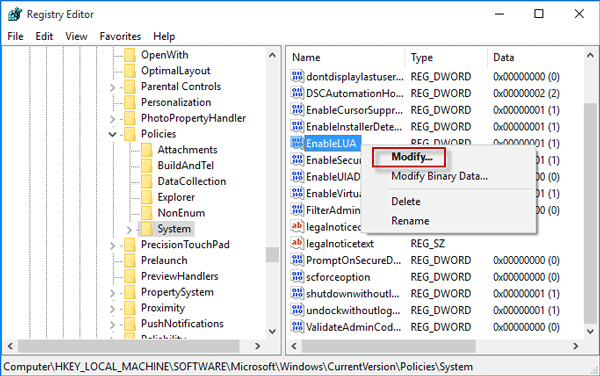Click the PushNotifications folder icon
600x376 pixels.
(x=130, y=324)
